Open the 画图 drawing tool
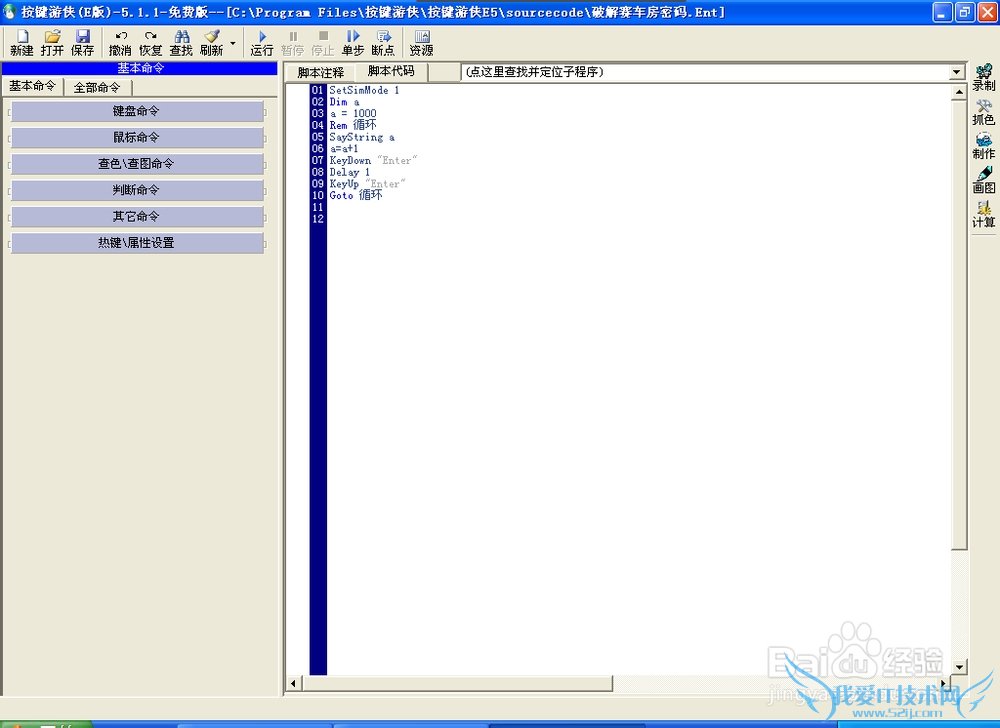Screen dimensions: 1000x728 (x=984, y=180)
